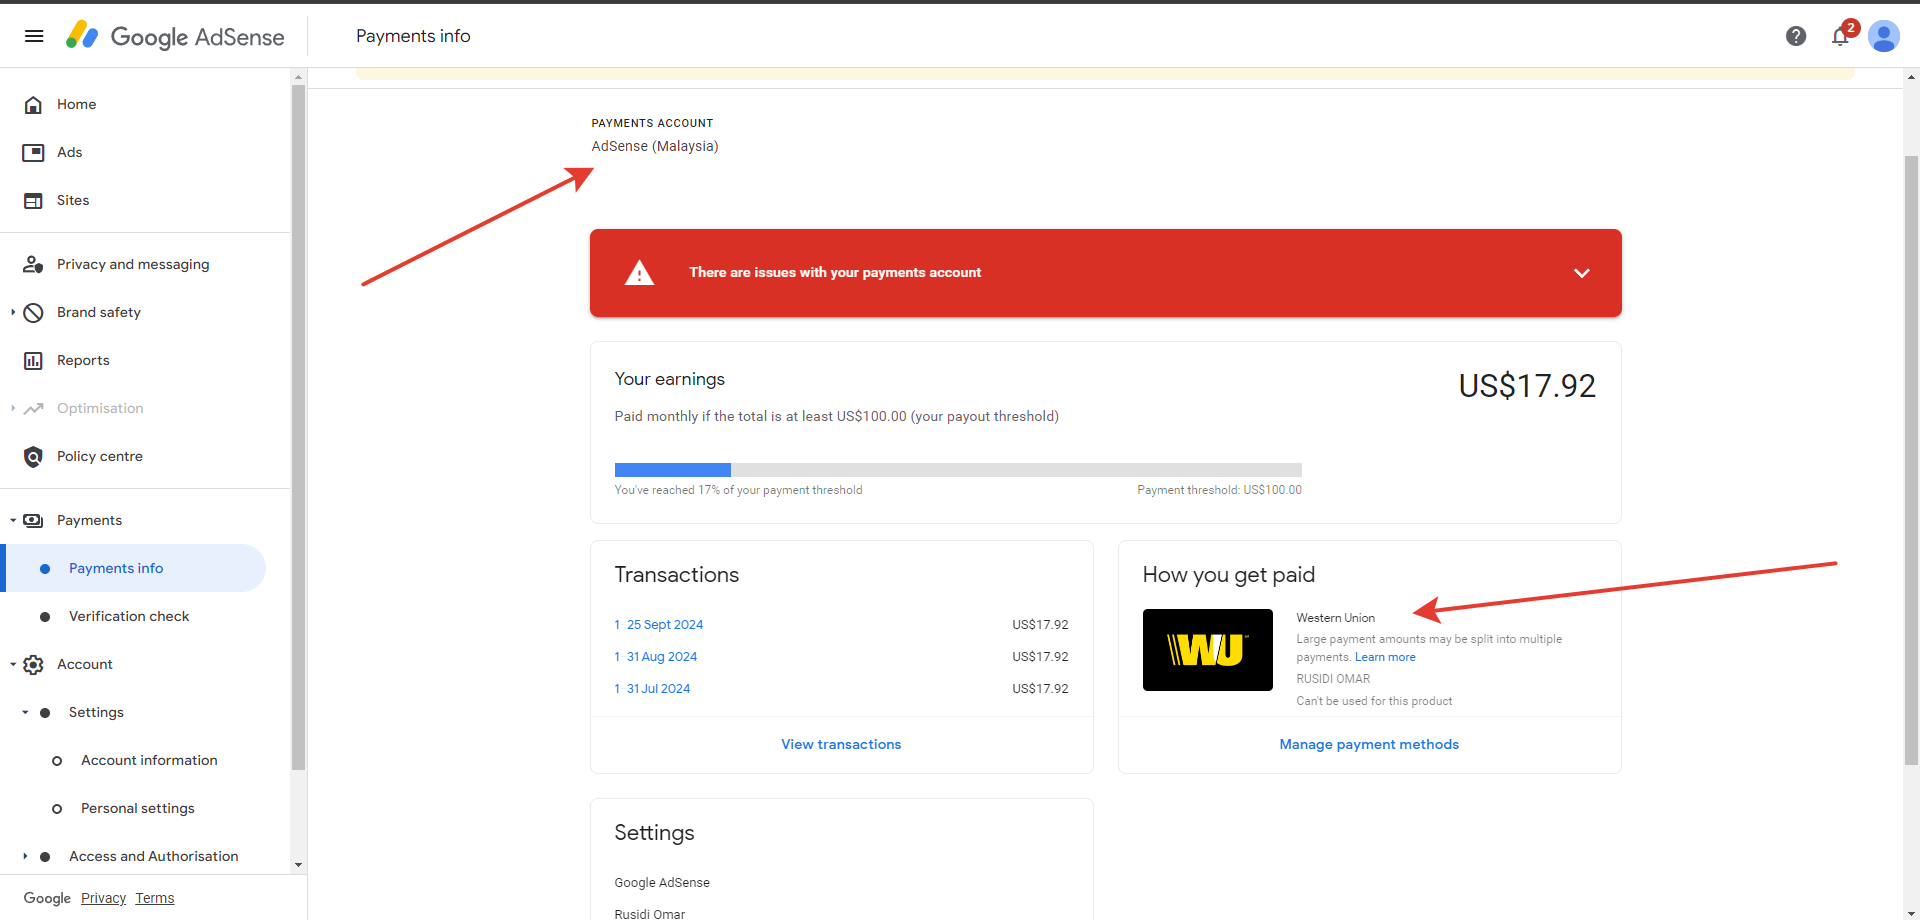Click the sidebar scroll up arrow
Viewport: 1920px width, 920px height.
coord(298,76)
